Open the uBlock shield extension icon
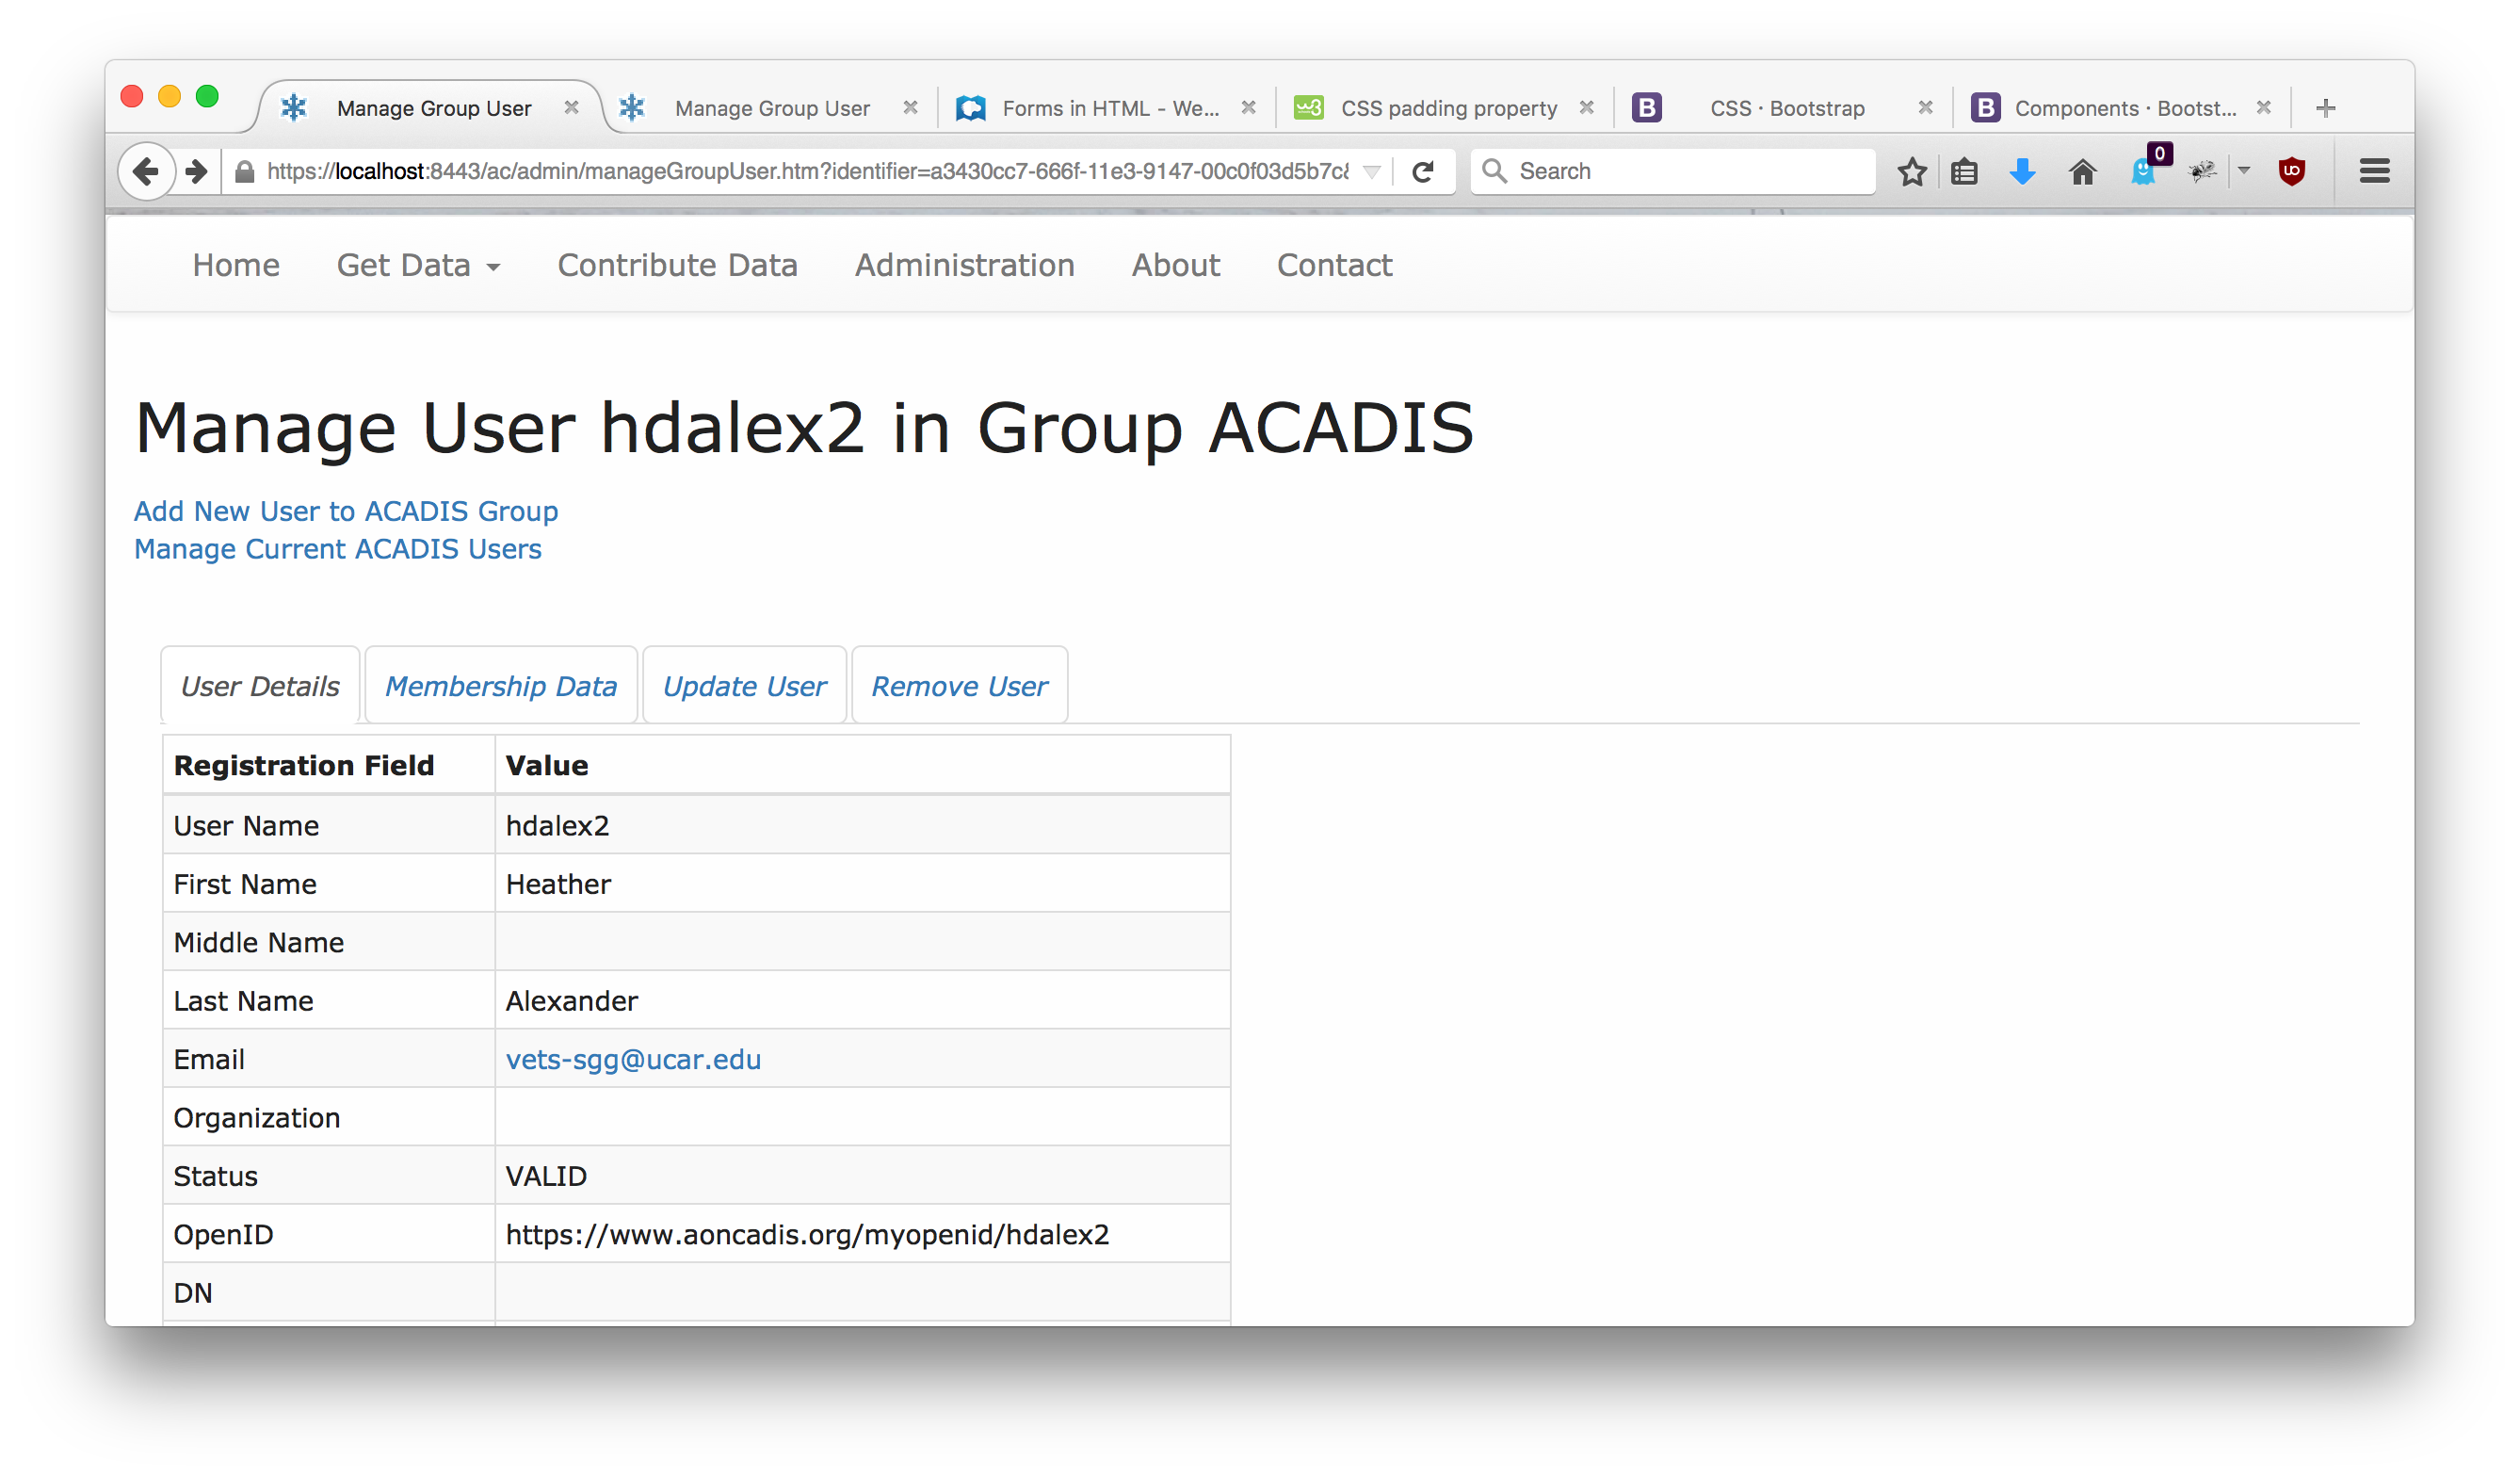Screen dimensions: 2520x1477 [x=2291, y=172]
